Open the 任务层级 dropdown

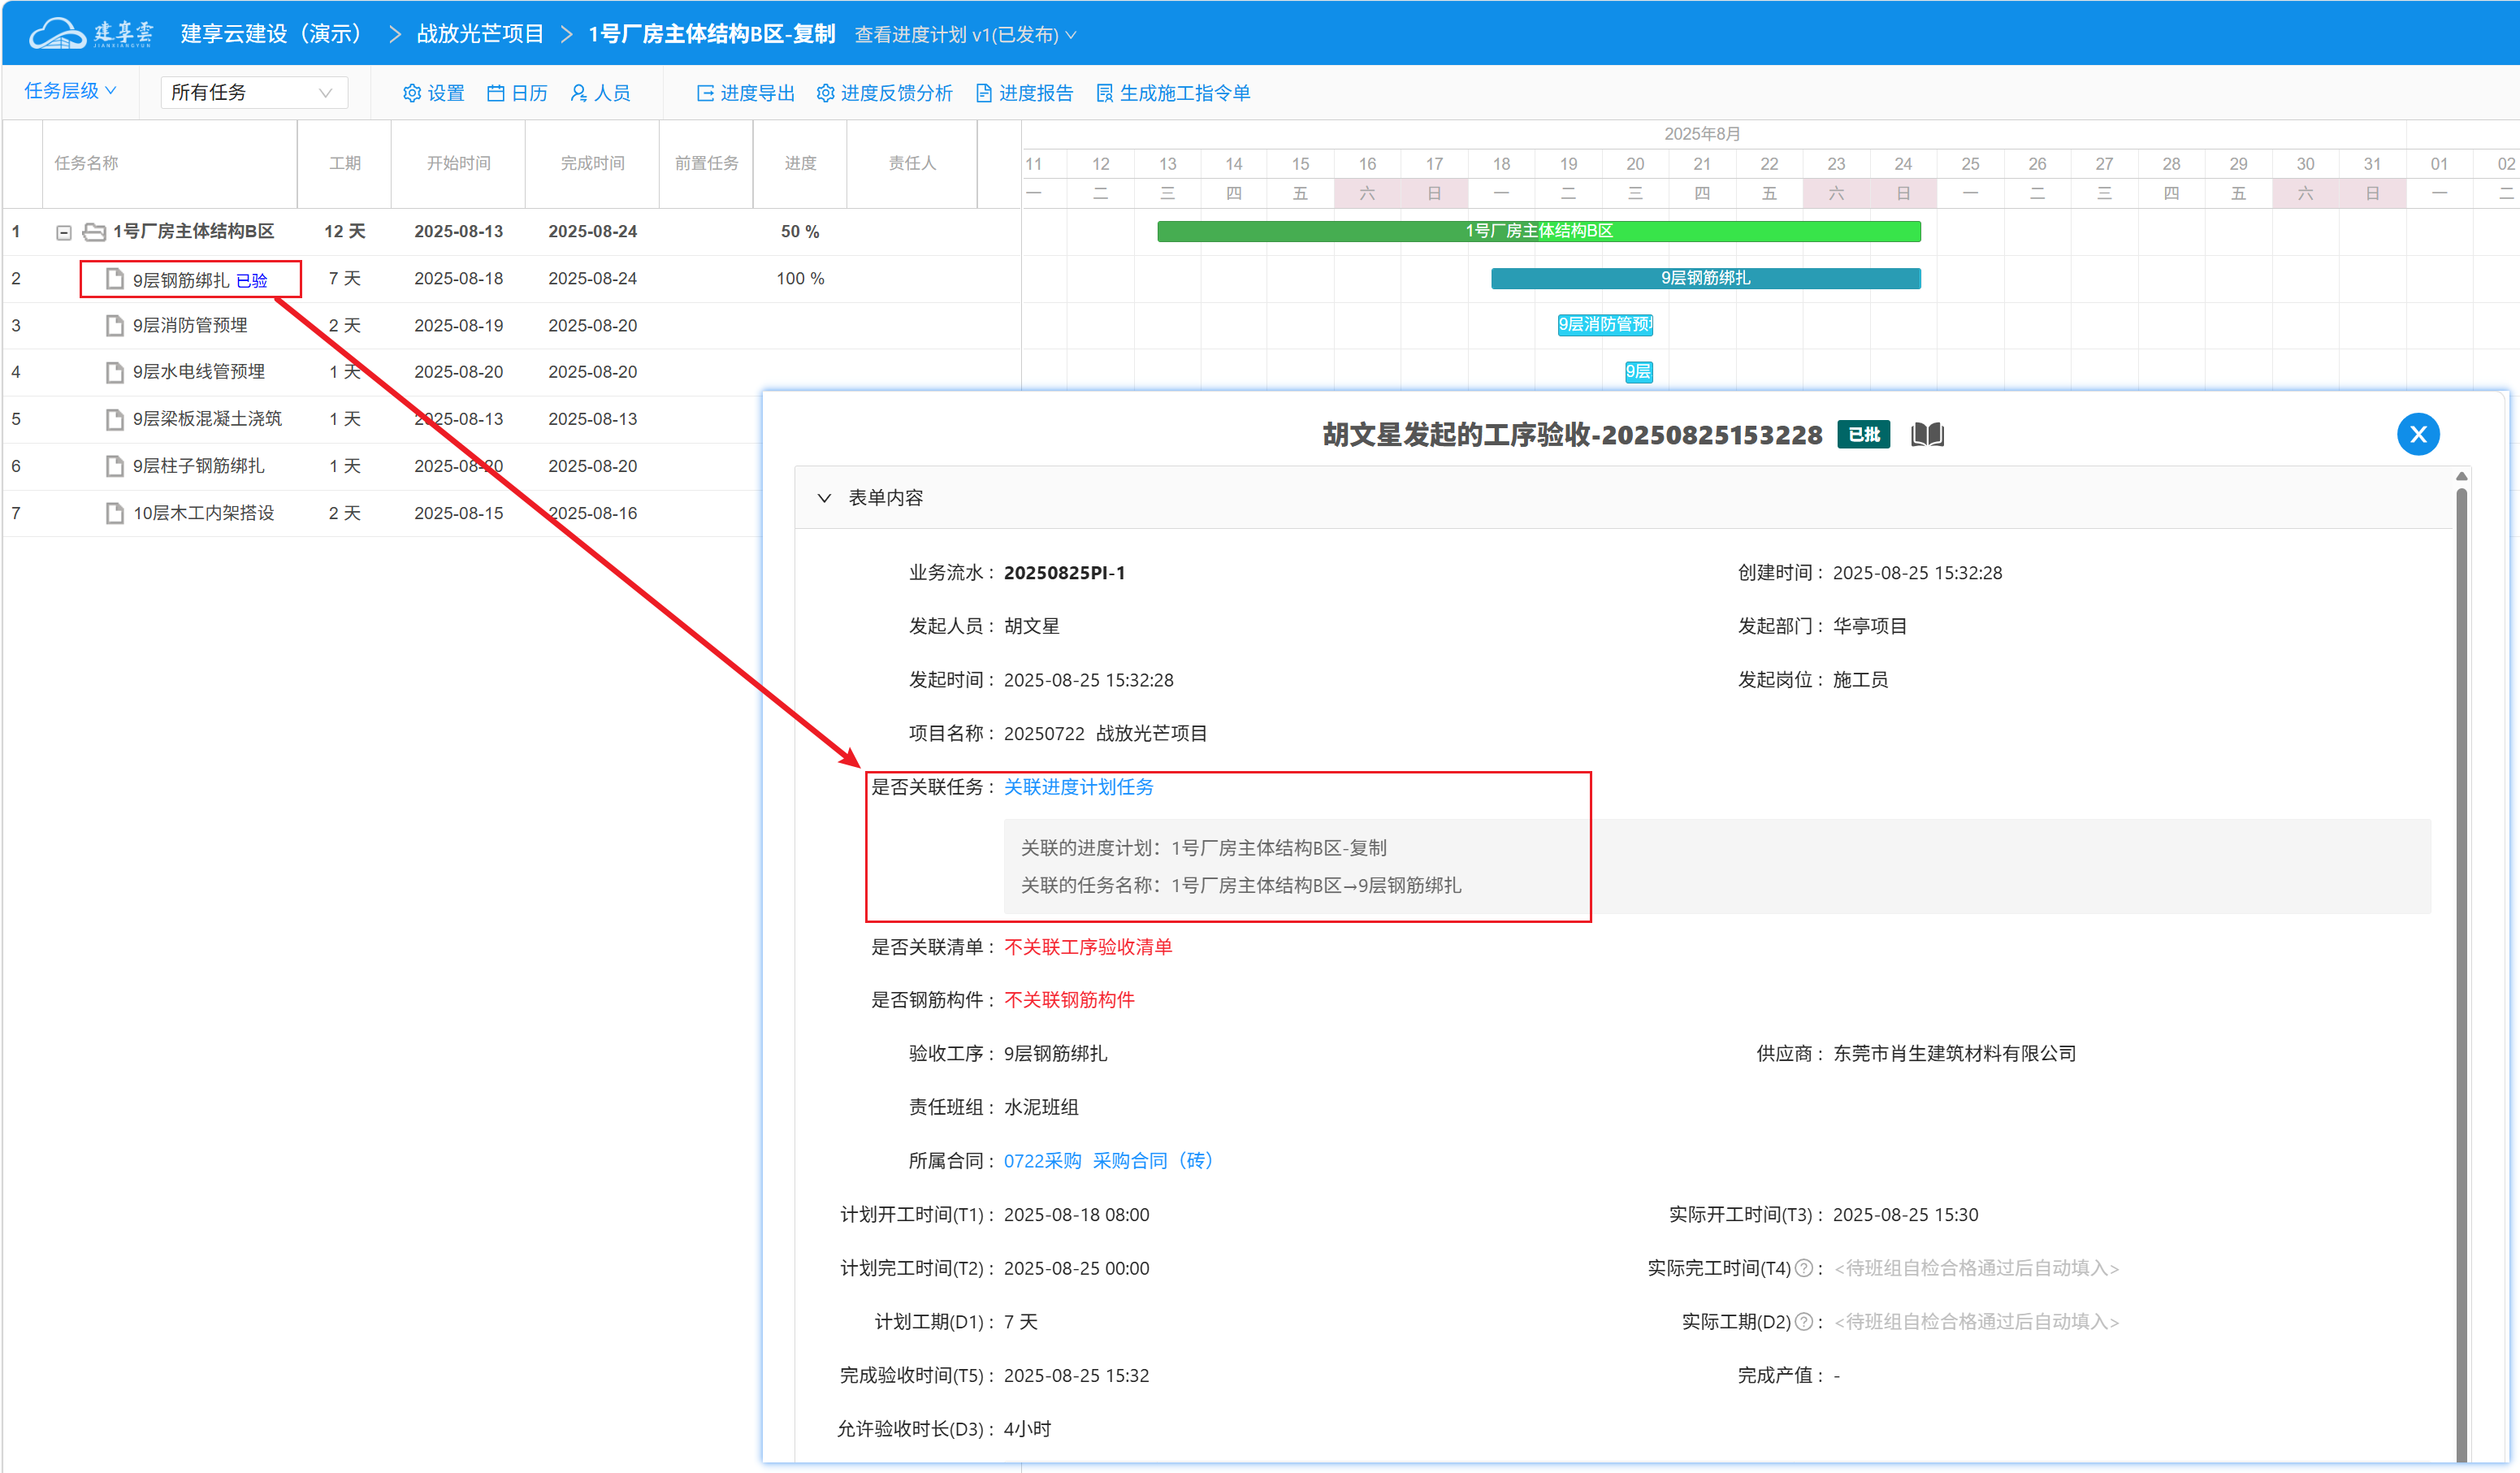(70, 91)
